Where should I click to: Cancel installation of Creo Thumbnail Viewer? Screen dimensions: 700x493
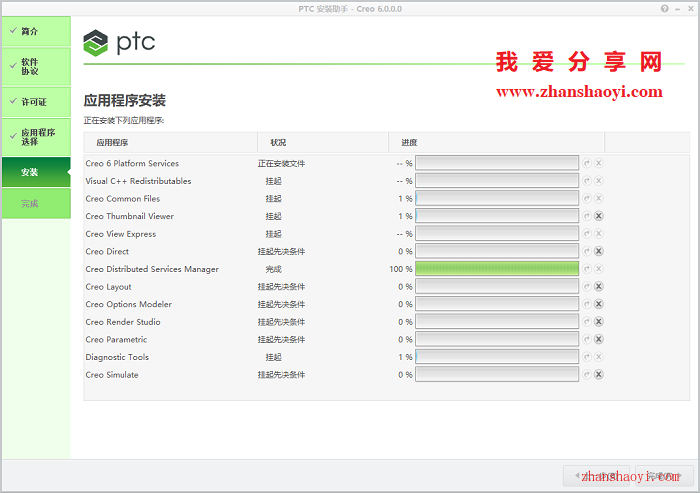pyautogui.click(x=599, y=216)
